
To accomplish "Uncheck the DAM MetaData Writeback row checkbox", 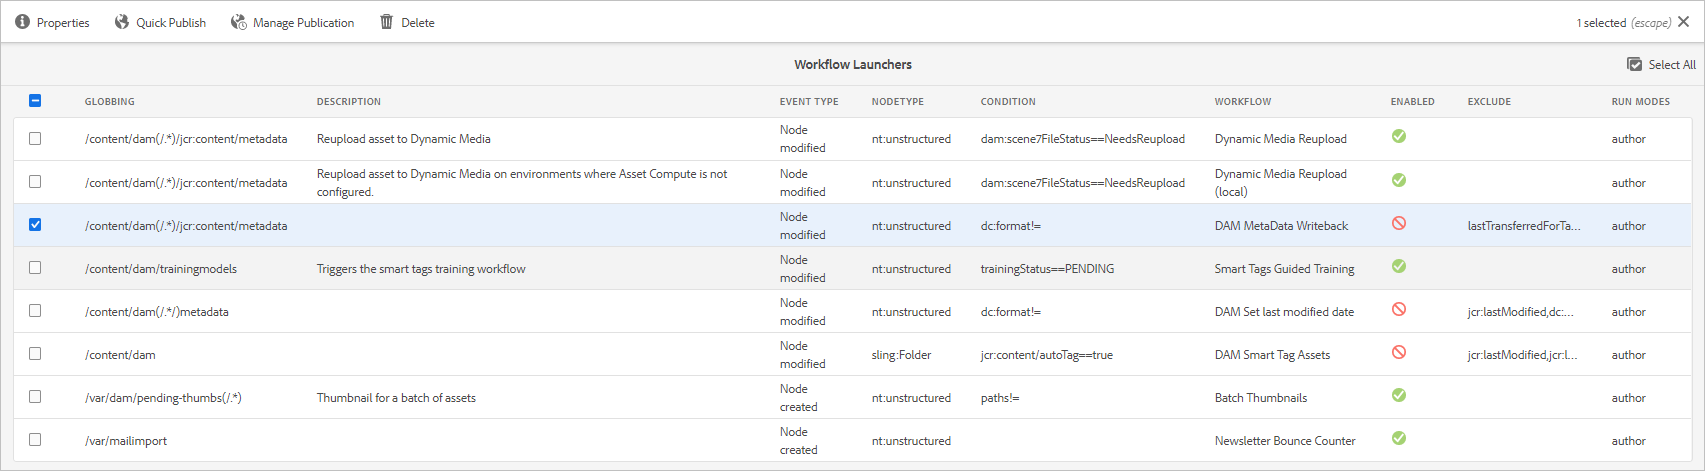I will pyautogui.click(x=35, y=225).
